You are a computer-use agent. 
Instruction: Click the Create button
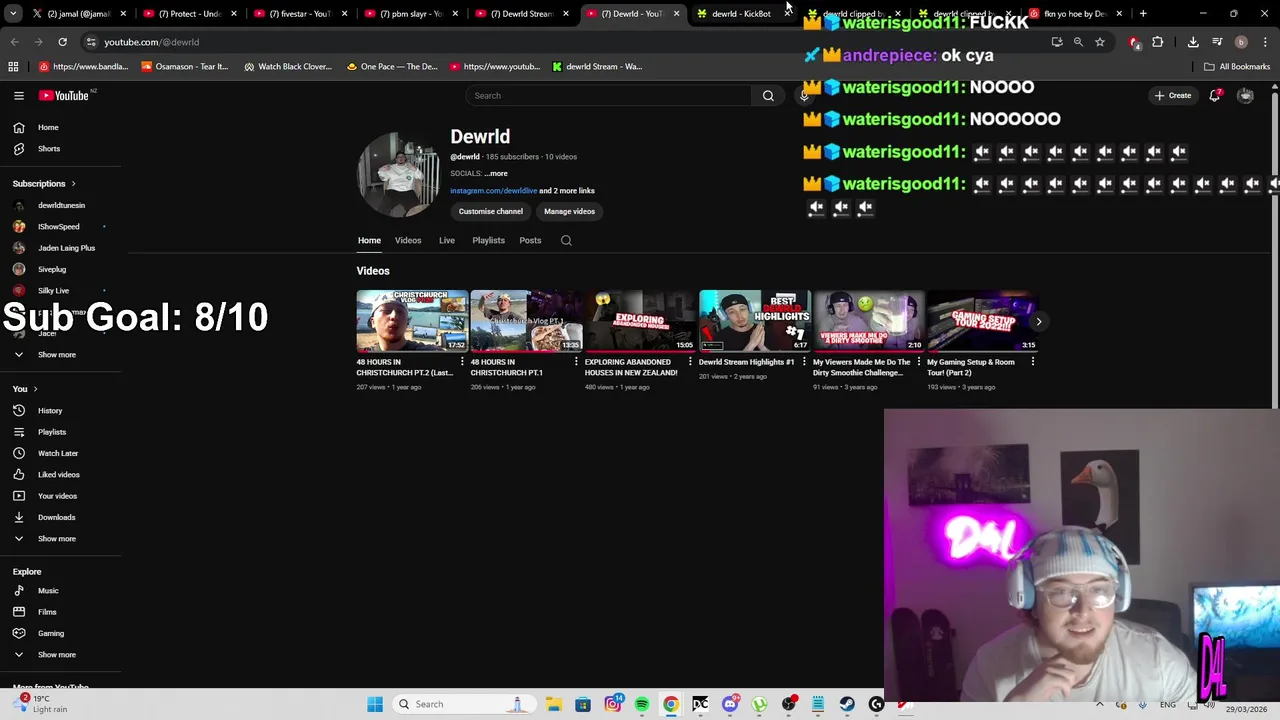[x=1172, y=95]
